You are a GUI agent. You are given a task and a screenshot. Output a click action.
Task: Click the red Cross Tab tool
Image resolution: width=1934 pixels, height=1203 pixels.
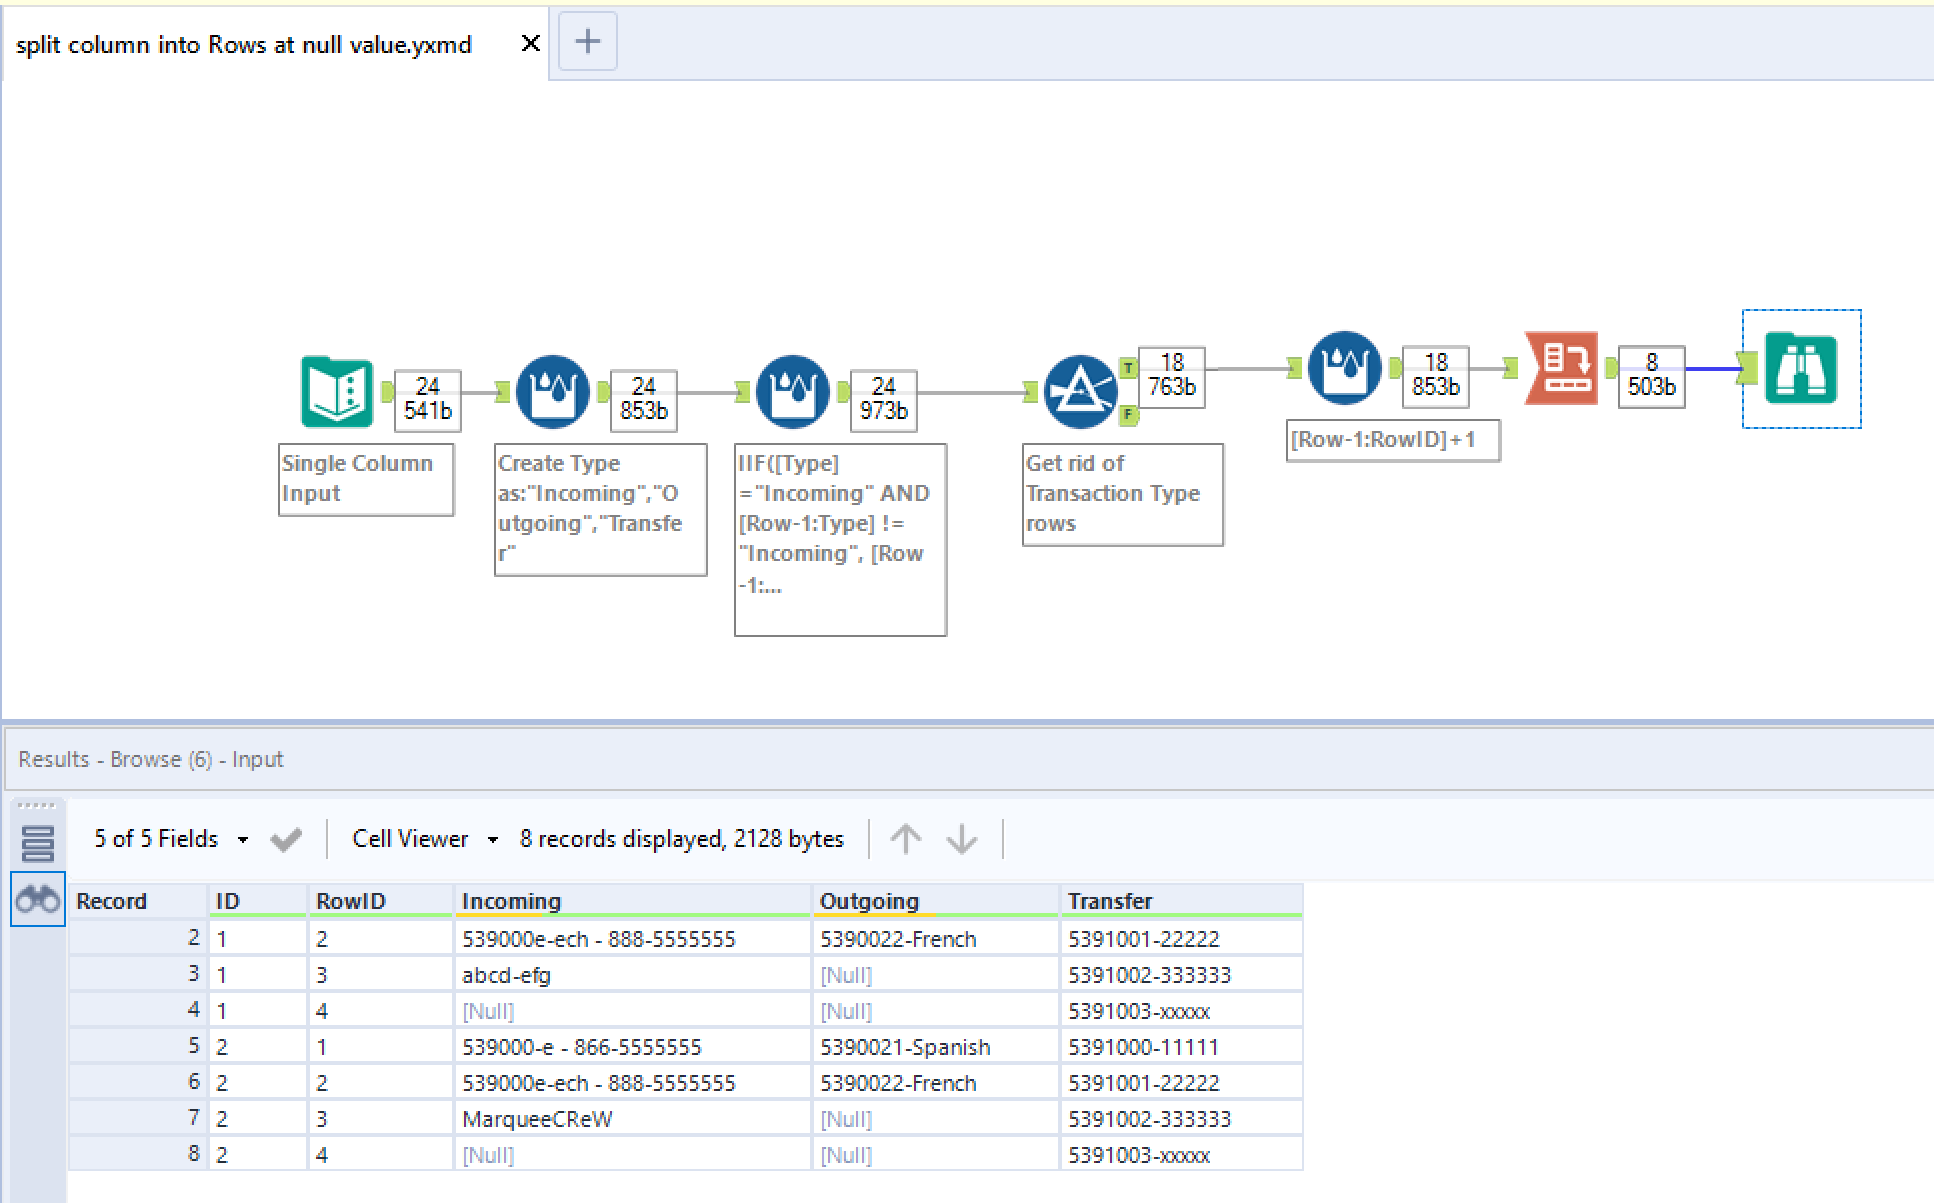(1561, 368)
